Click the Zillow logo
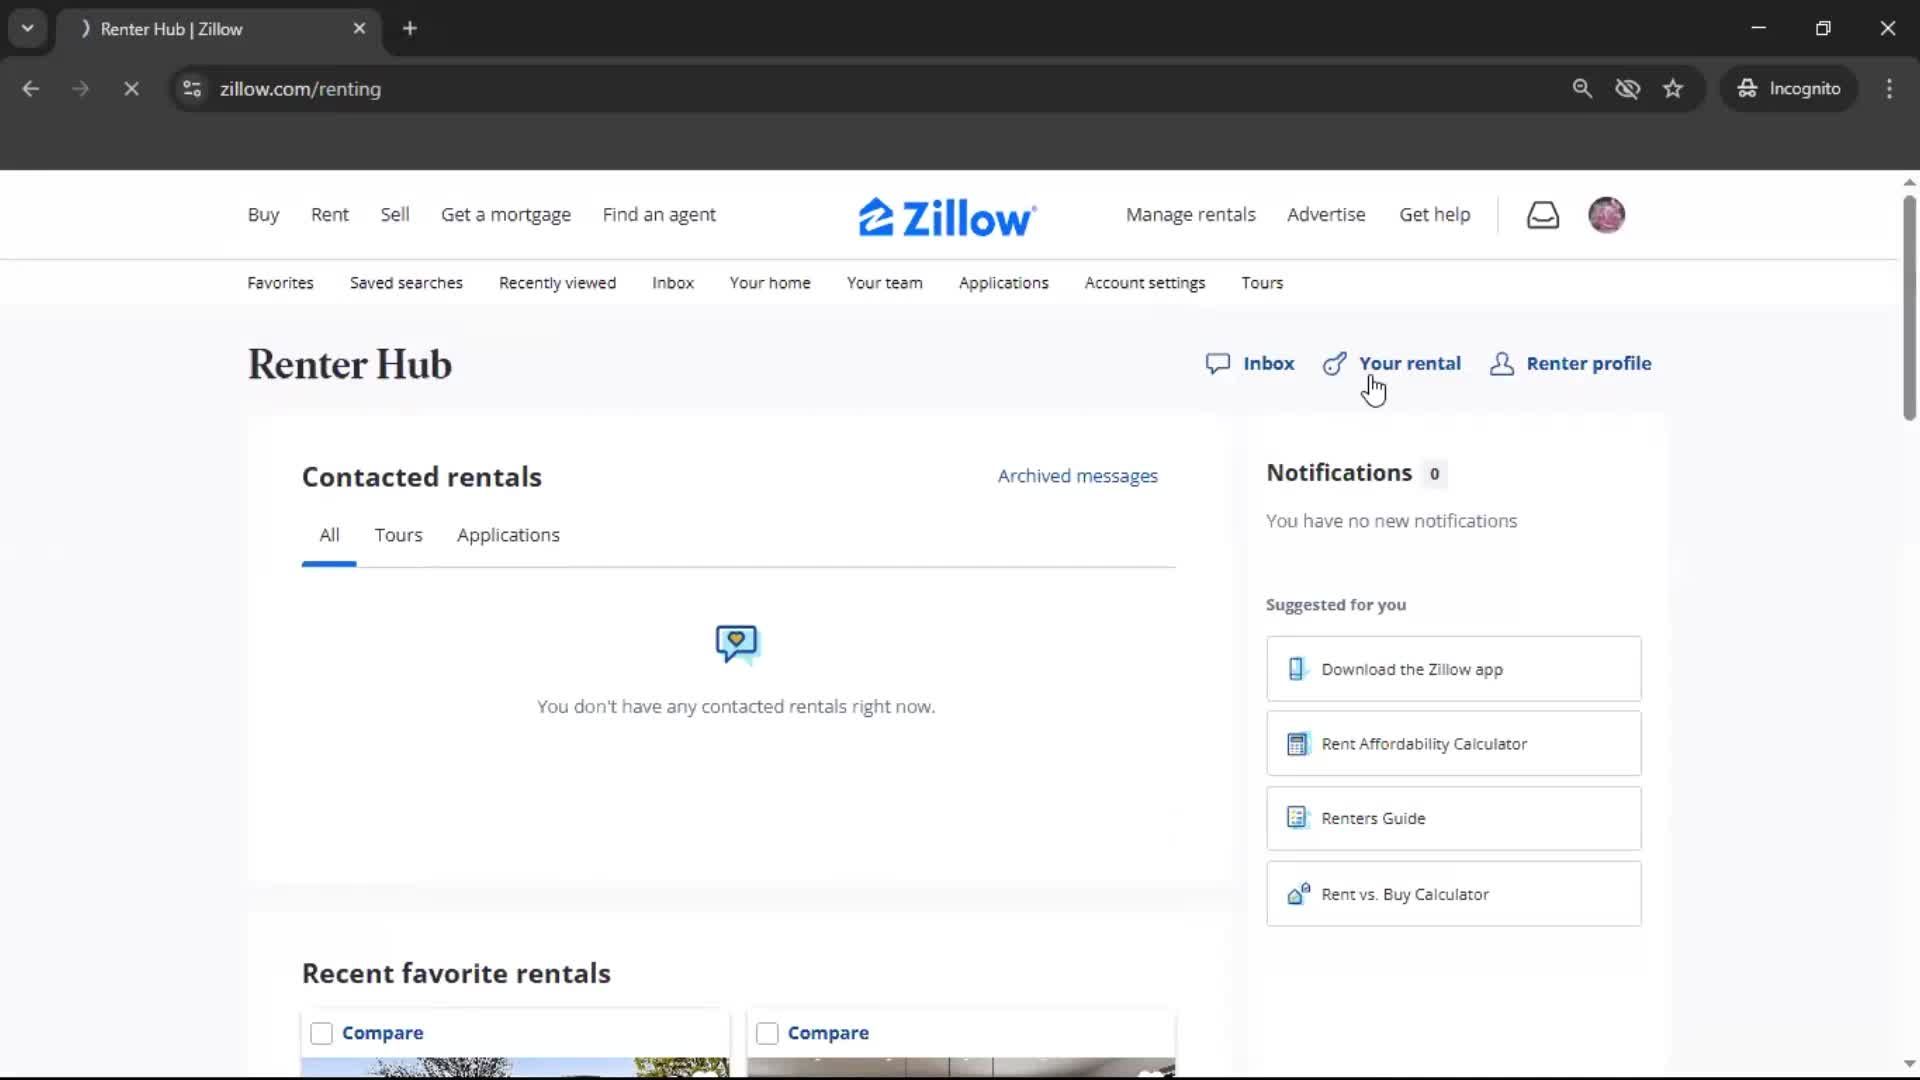 click(x=946, y=215)
